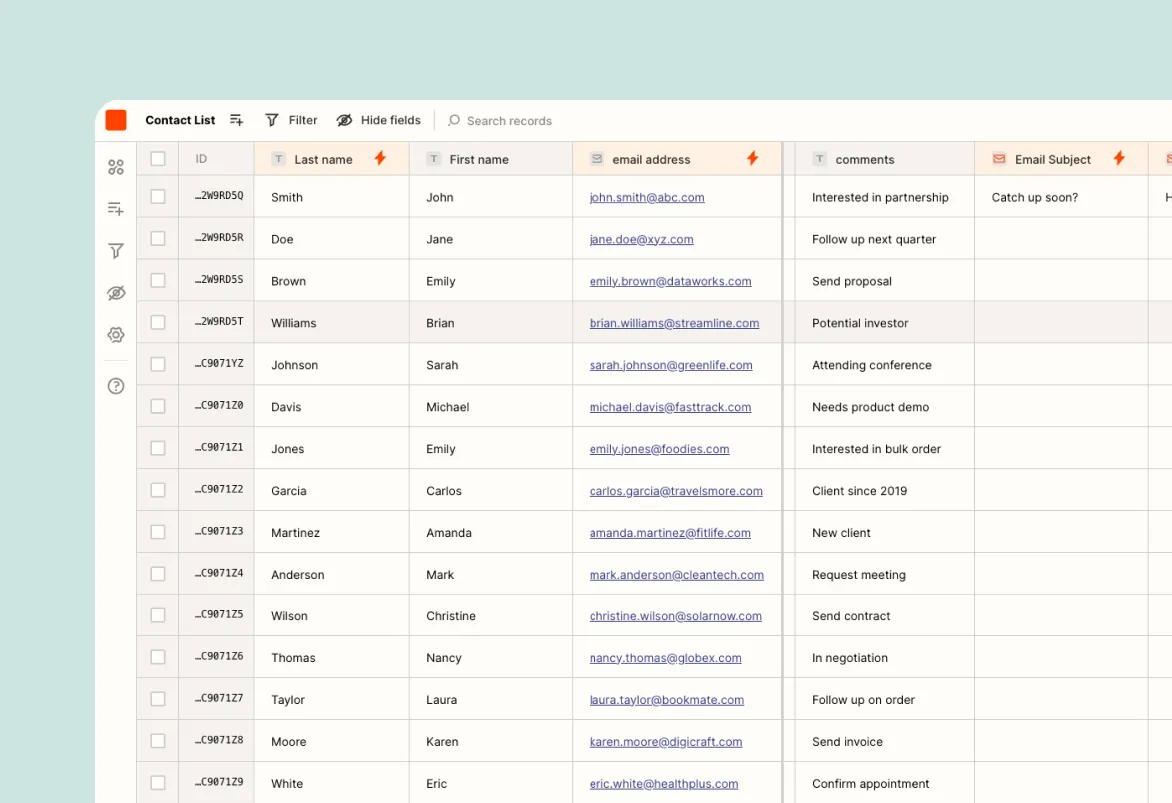
Task: Open the grid views icon in the sidebar
Action: (x=115, y=167)
